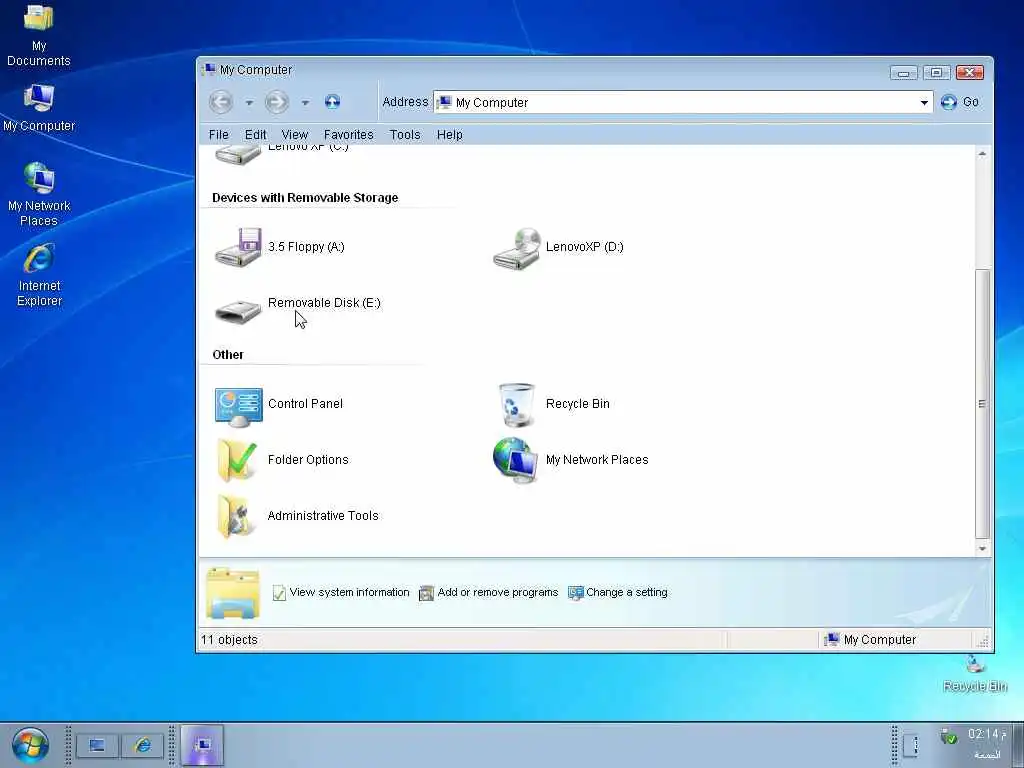Select the LenovoXP (D:) disc drive icon

[x=517, y=248]
